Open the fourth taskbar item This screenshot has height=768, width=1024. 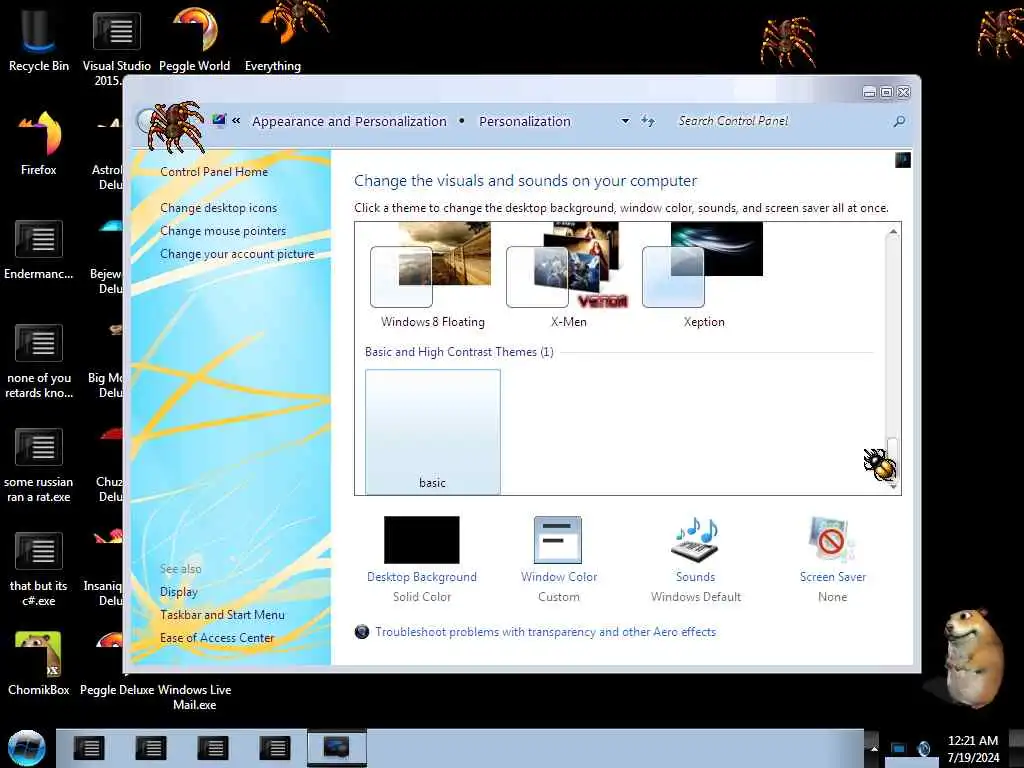pos(275,748)
